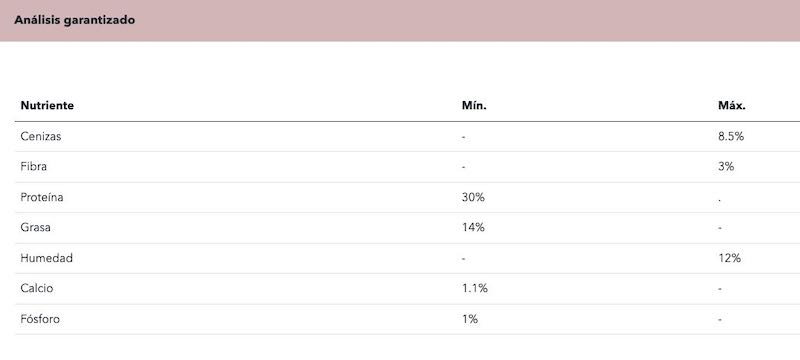Click the Análisis garantizado header
This screenshot has height=360, width=800.
(x=74, y=20)
